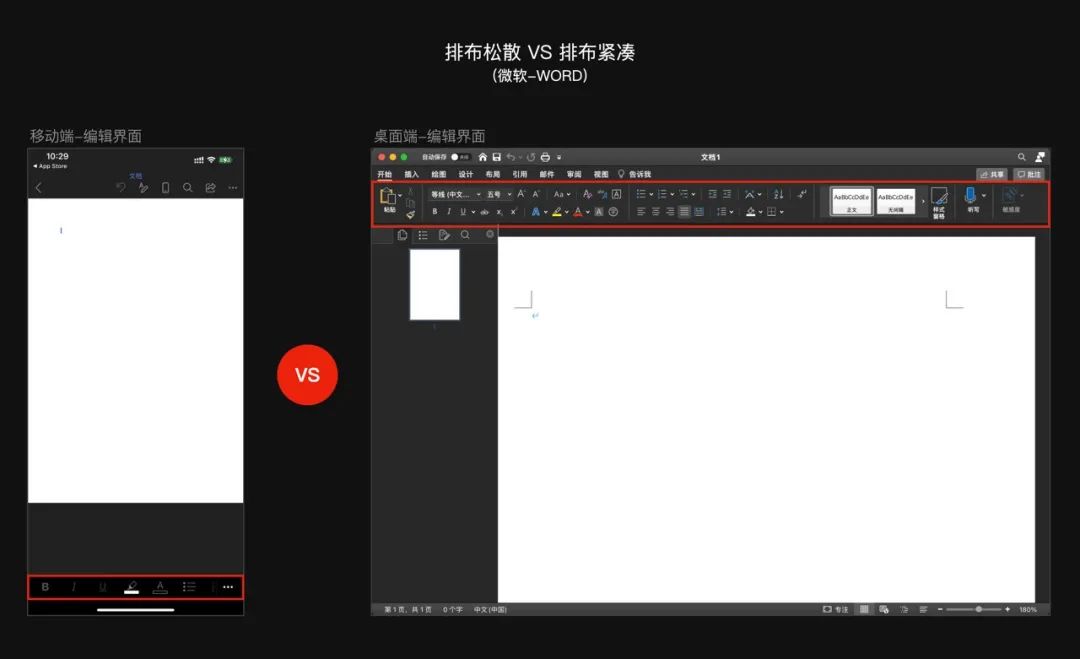Viewport: 1080px width, 659px height.
Task: Click the Dictate (听写) microphone icon
Action: tap(971, 196)
